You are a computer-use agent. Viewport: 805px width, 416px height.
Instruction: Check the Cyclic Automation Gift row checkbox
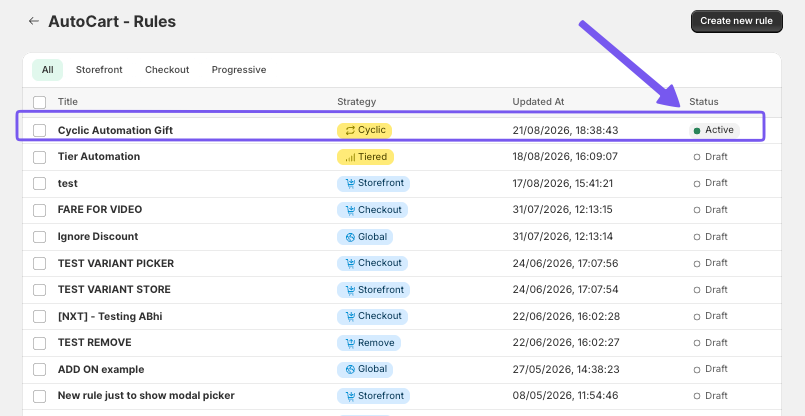click(x=40, y=130)
